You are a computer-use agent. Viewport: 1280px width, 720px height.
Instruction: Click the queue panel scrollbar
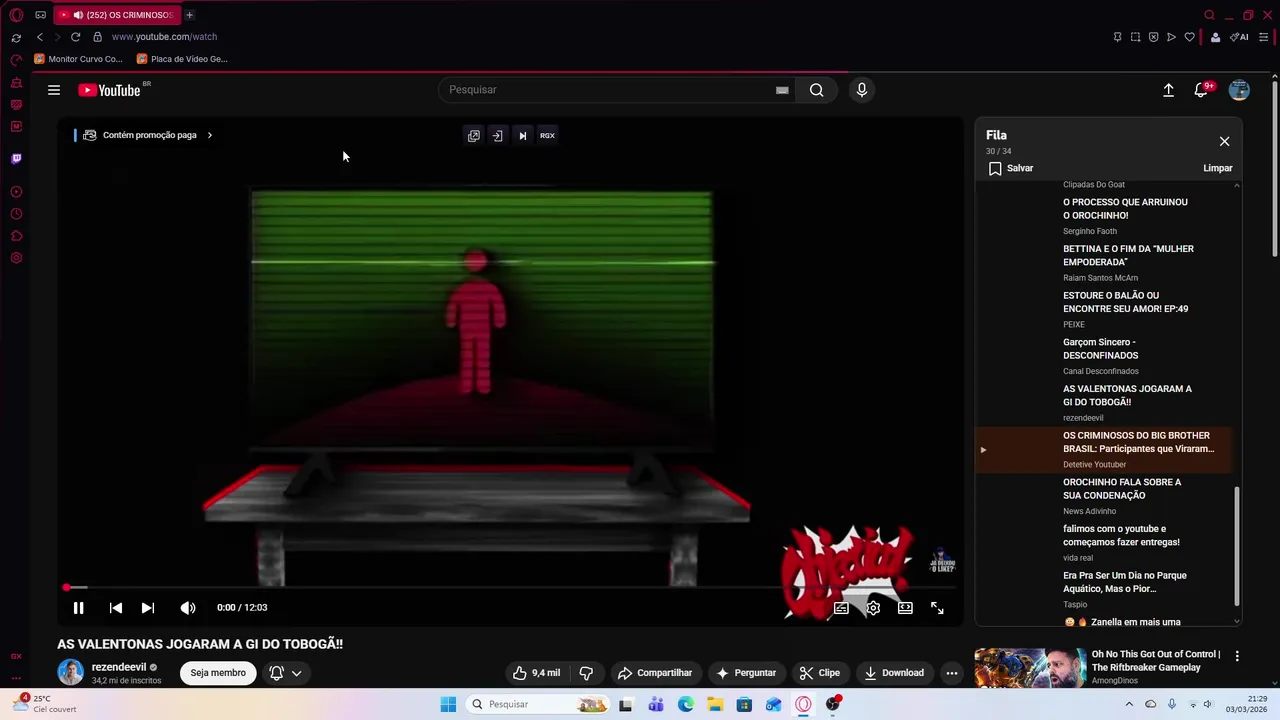1237,545
